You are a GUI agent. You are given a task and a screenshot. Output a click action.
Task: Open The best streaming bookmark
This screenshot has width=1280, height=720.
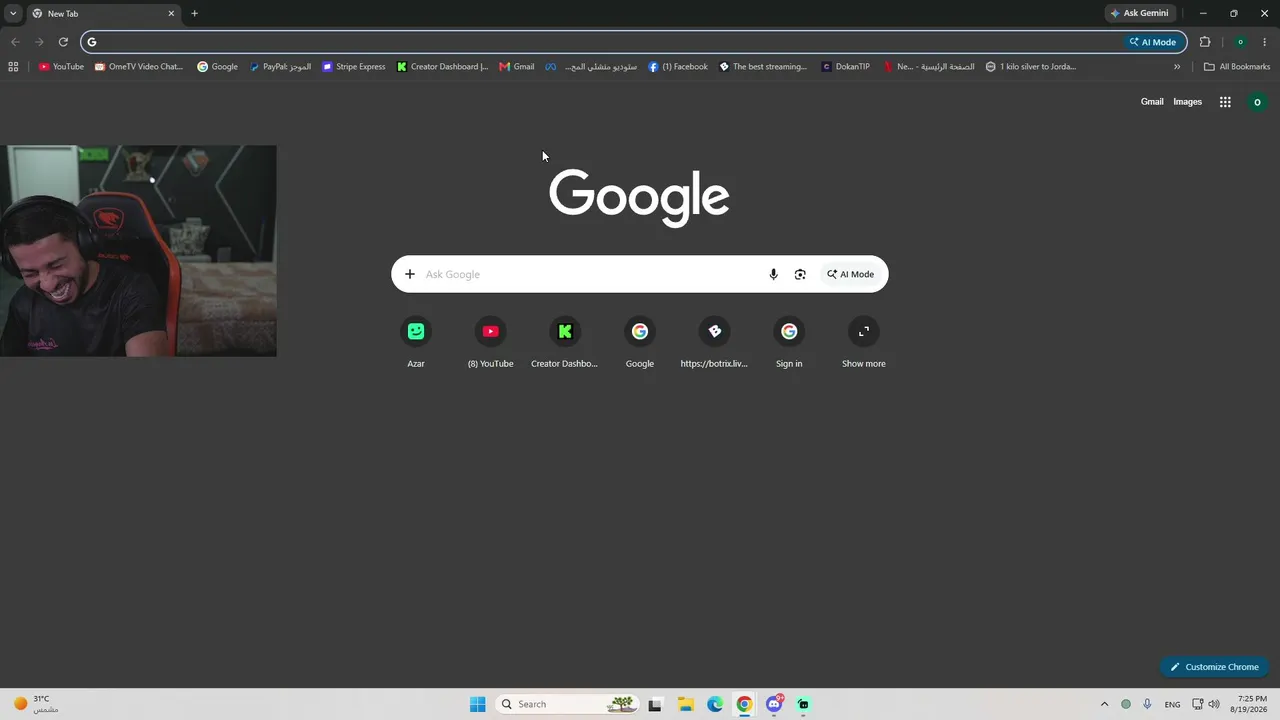763,67
